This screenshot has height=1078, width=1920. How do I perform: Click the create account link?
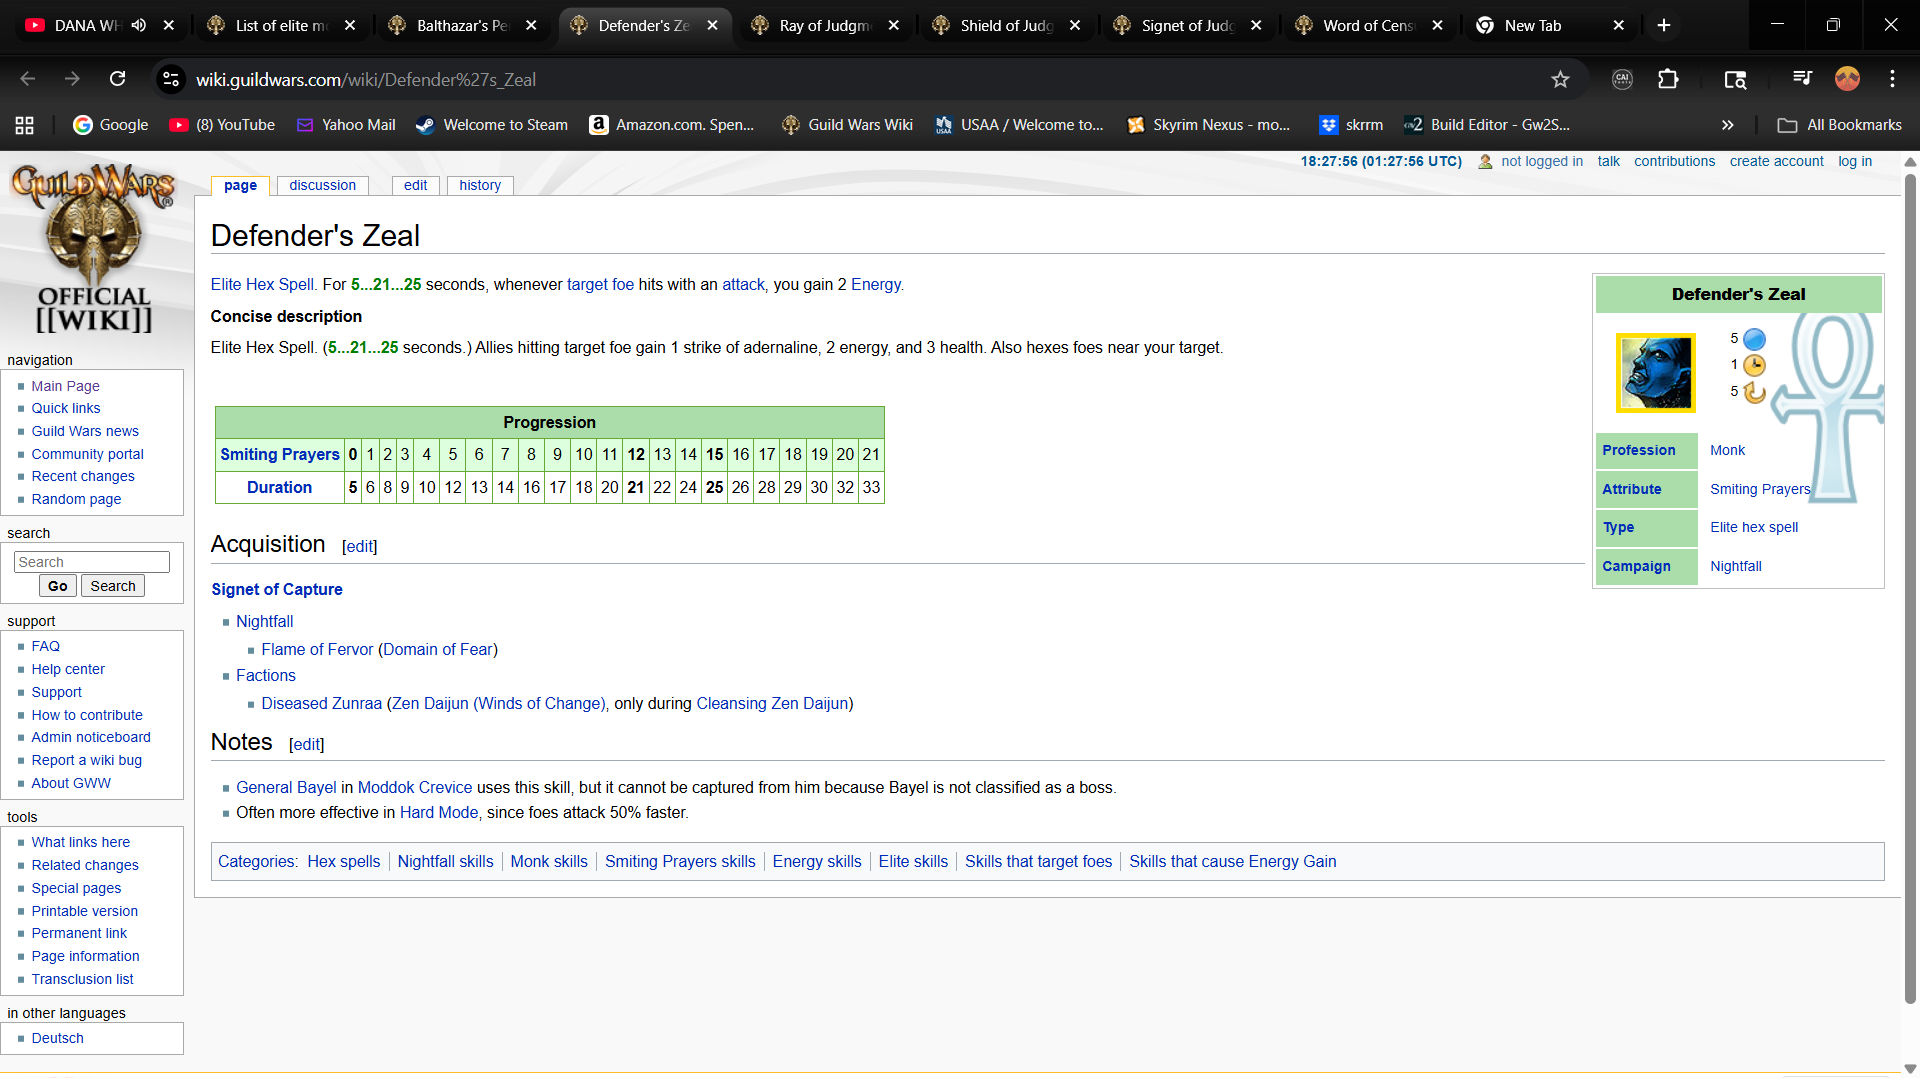1777,161
